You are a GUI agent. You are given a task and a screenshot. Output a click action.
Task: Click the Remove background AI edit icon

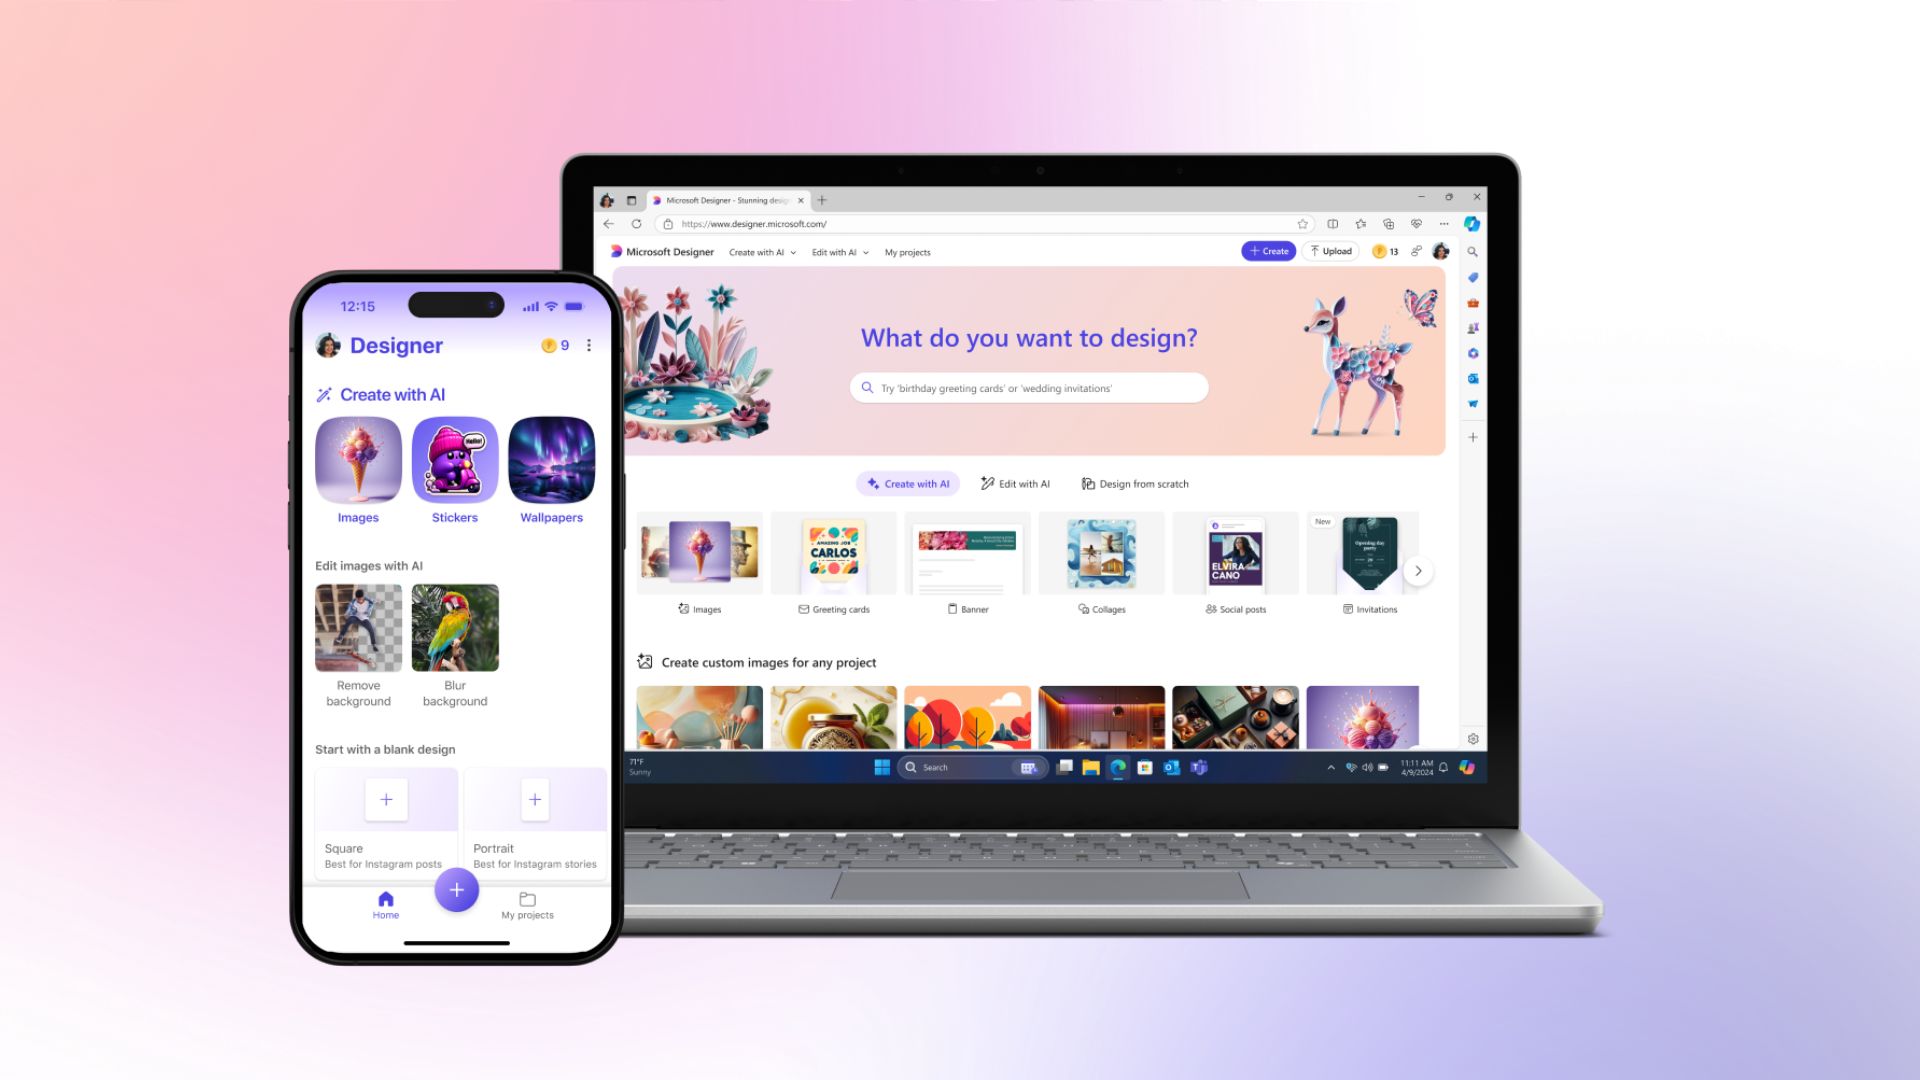coord(359,628)
